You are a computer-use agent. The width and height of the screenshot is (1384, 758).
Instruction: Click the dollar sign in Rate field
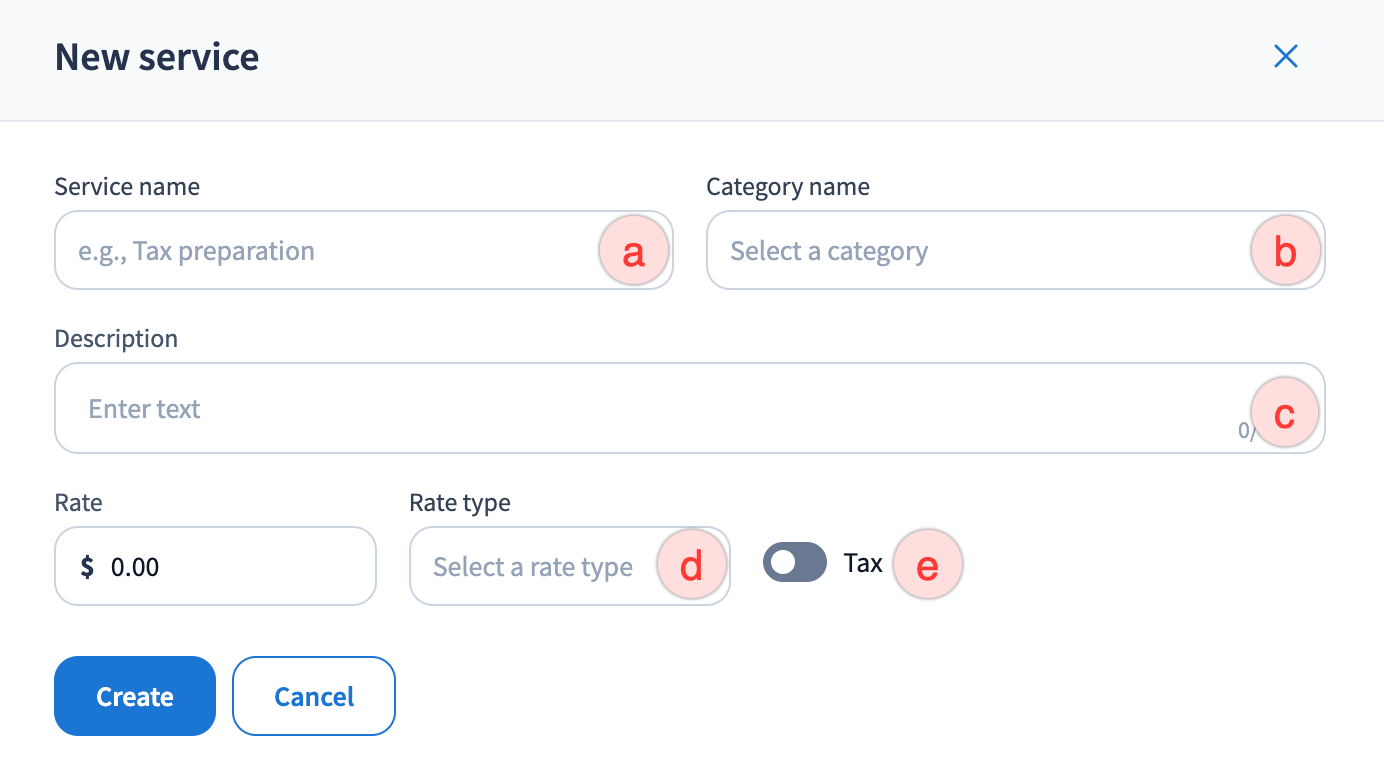tap(88, 567)
